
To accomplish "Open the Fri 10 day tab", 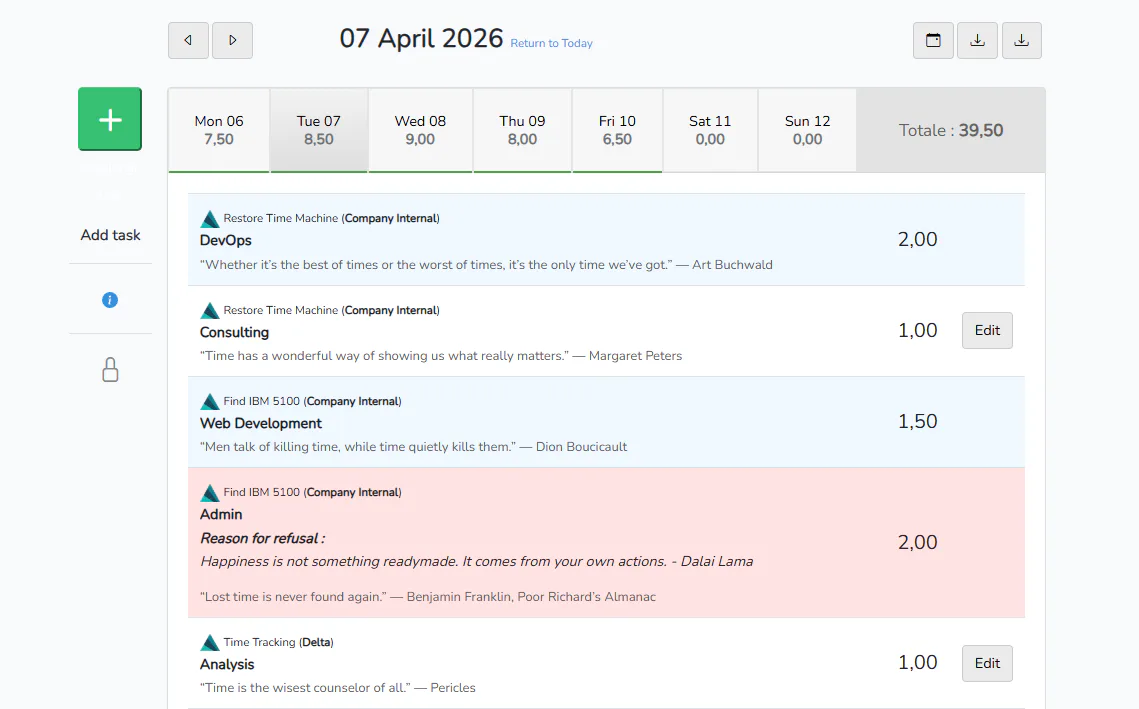I will 617,130.
